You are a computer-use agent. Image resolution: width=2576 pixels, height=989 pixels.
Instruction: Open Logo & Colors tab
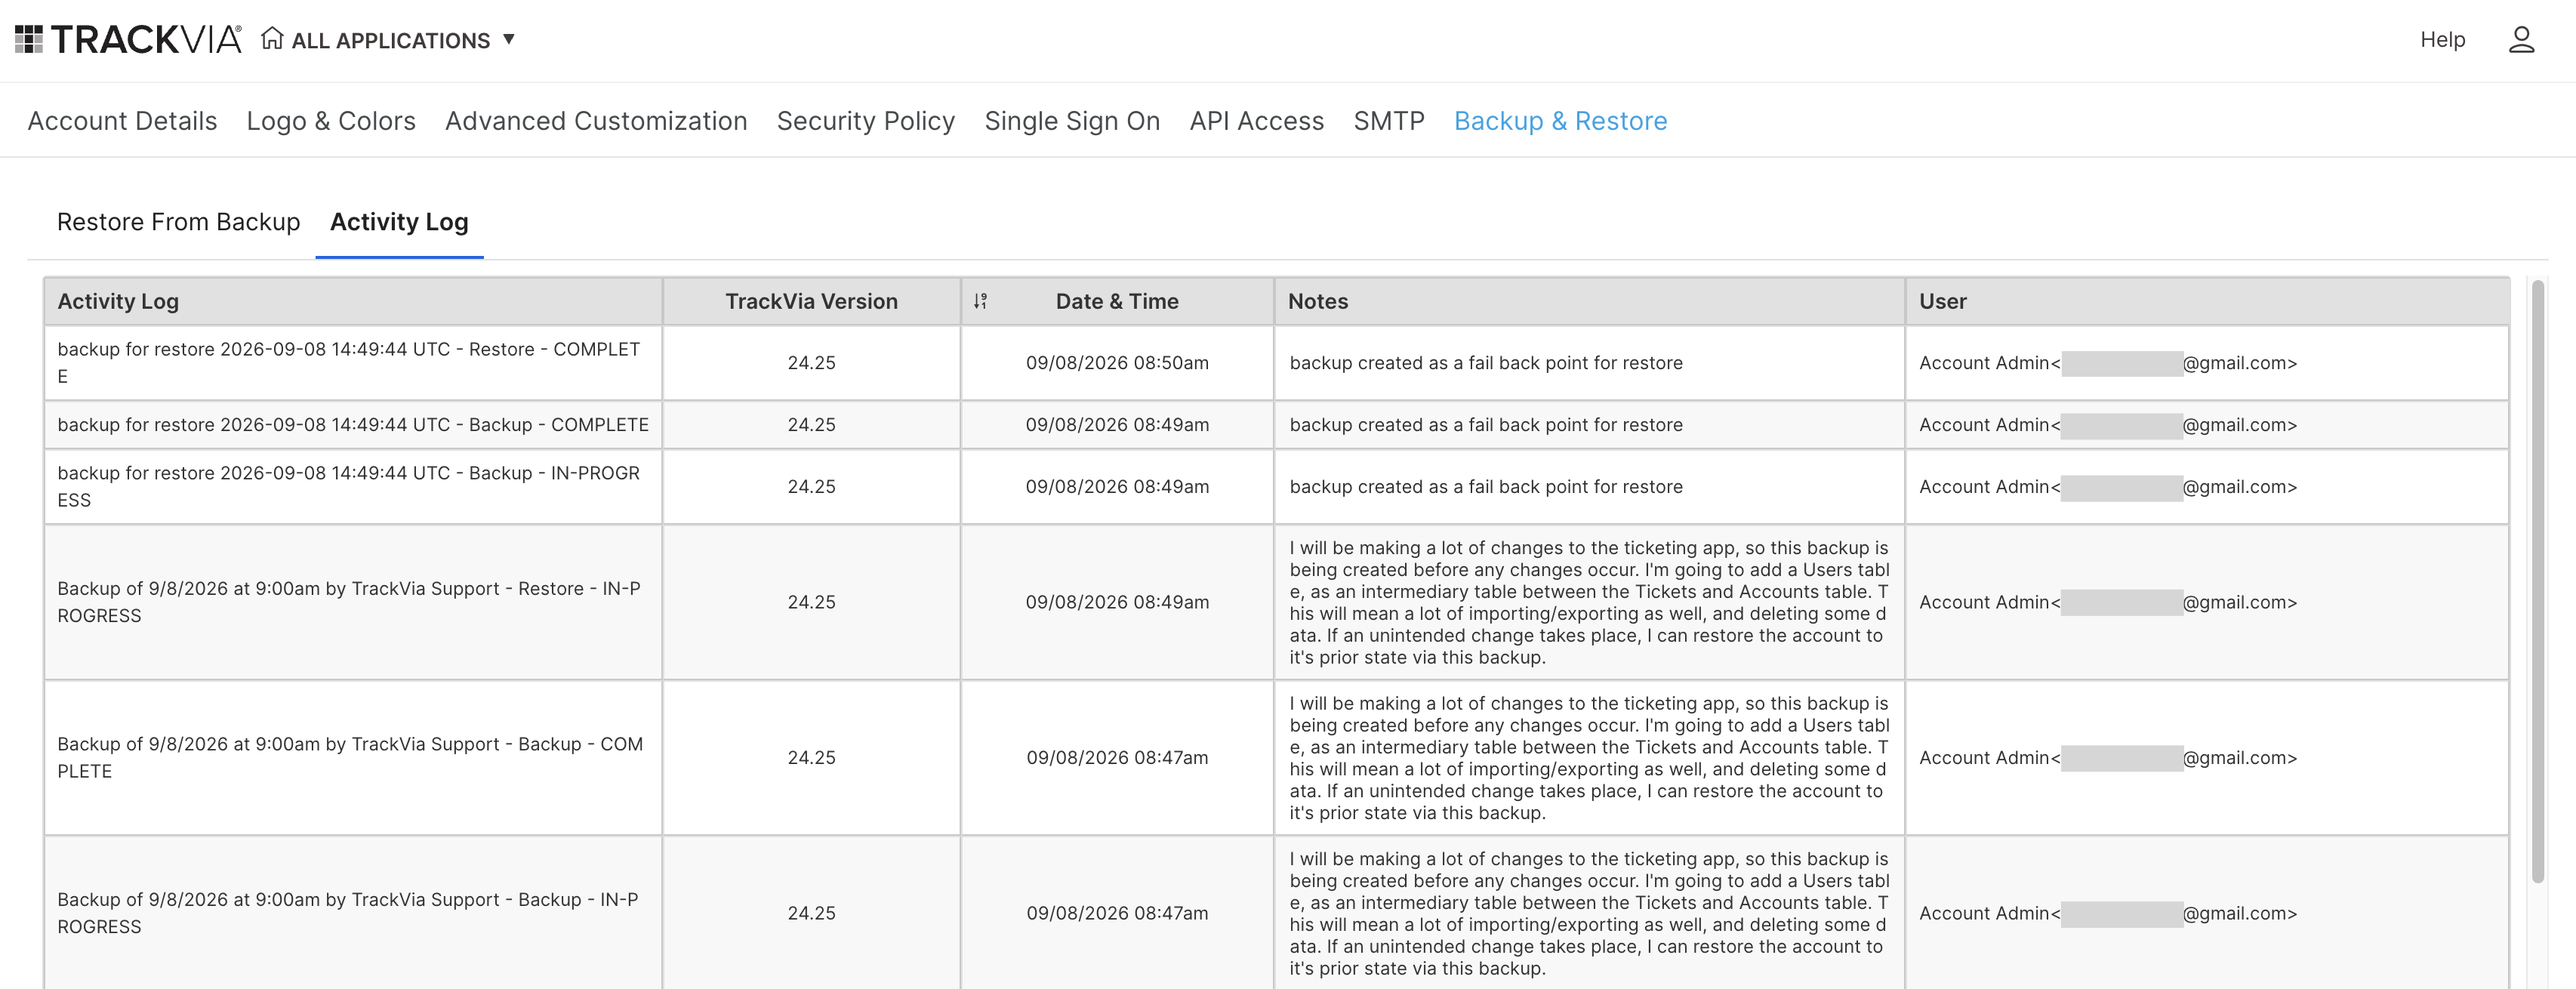pos(331,121)
